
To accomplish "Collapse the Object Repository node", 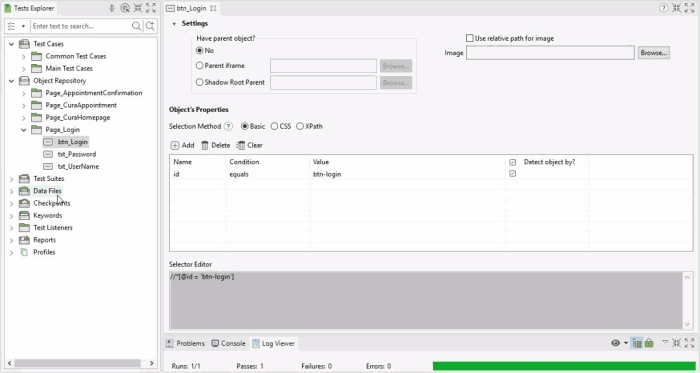I will pos(12,81).
